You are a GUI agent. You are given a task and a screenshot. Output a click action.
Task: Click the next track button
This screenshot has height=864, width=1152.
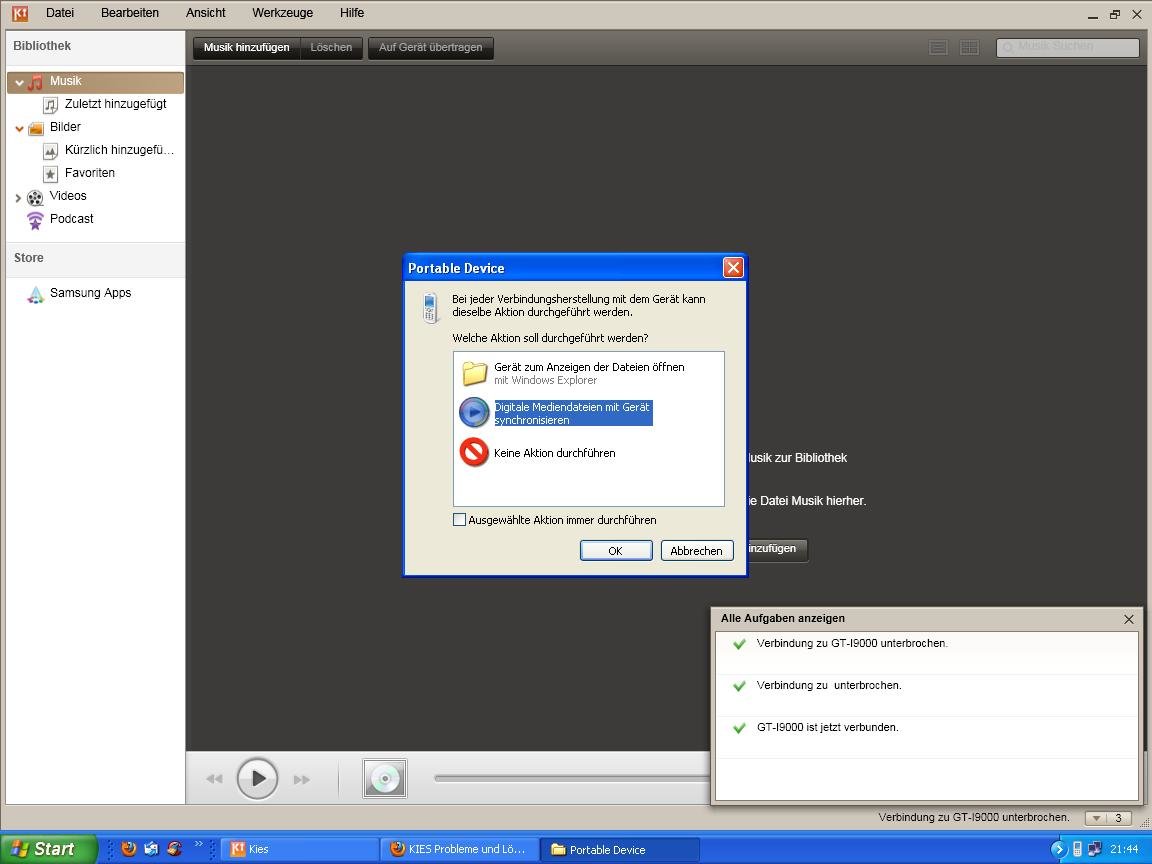302,779
